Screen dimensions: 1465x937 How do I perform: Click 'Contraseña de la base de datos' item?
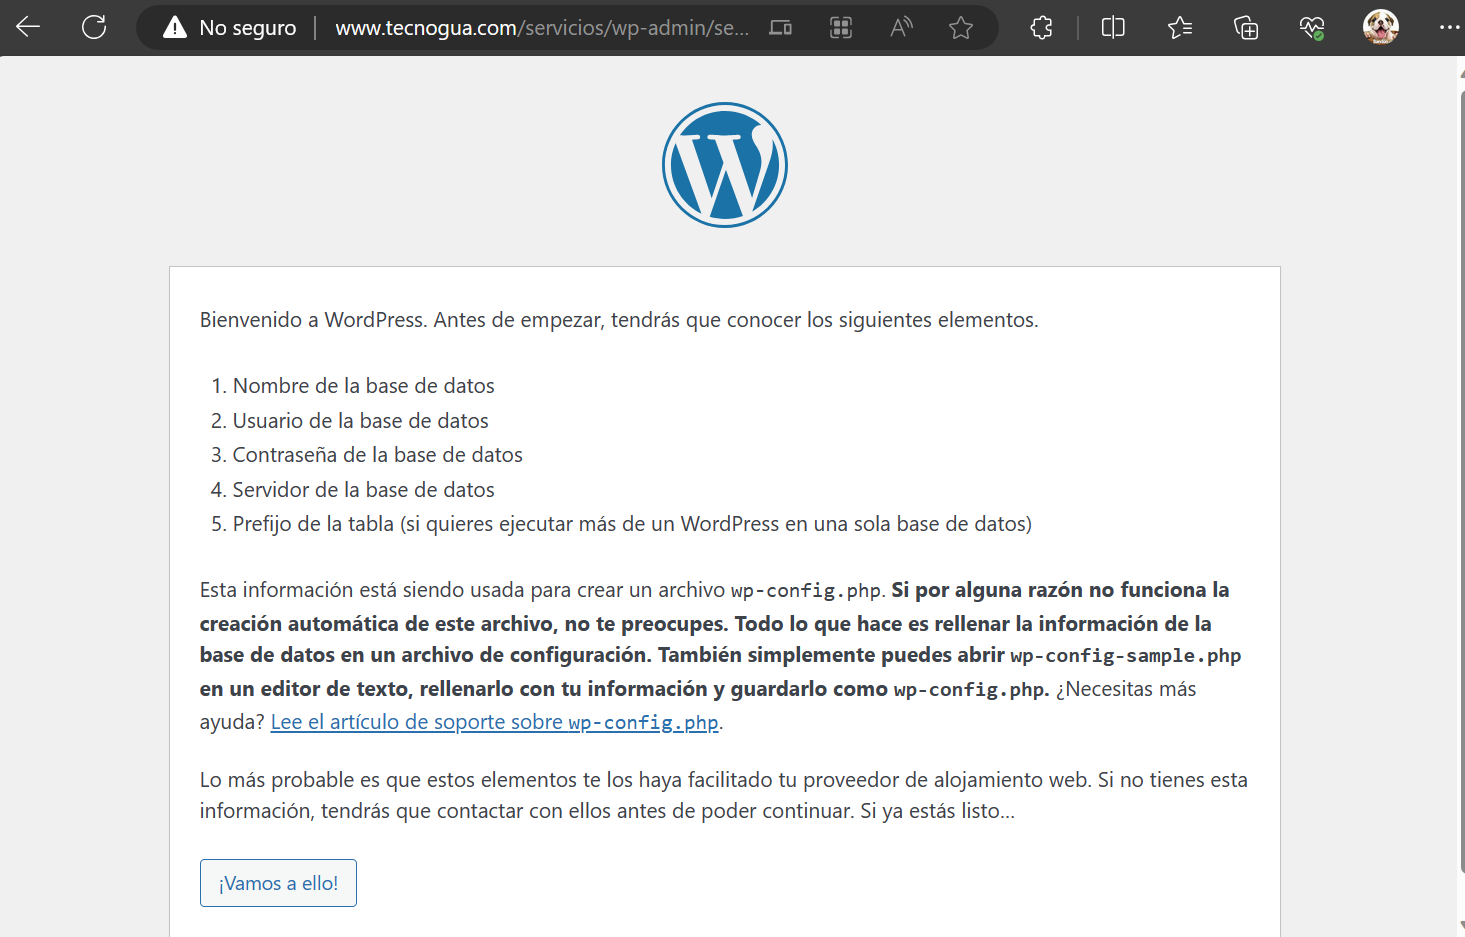coord(378,455)
